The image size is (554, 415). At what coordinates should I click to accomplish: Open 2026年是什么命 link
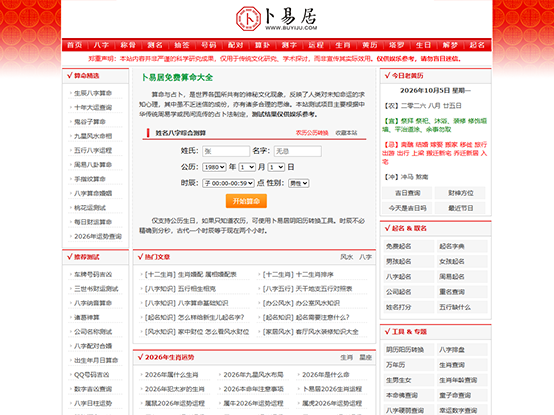tap(325, 375)
